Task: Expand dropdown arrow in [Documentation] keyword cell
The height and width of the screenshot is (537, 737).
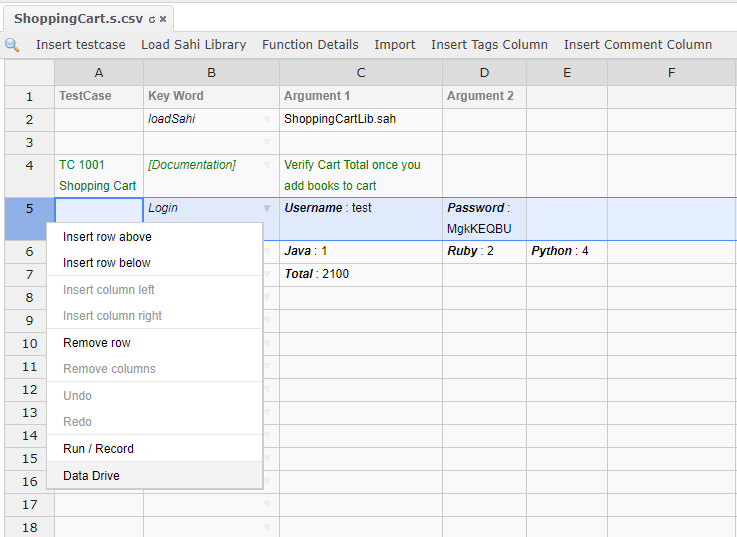Action: pyautogui.click(x=267, y=165)
